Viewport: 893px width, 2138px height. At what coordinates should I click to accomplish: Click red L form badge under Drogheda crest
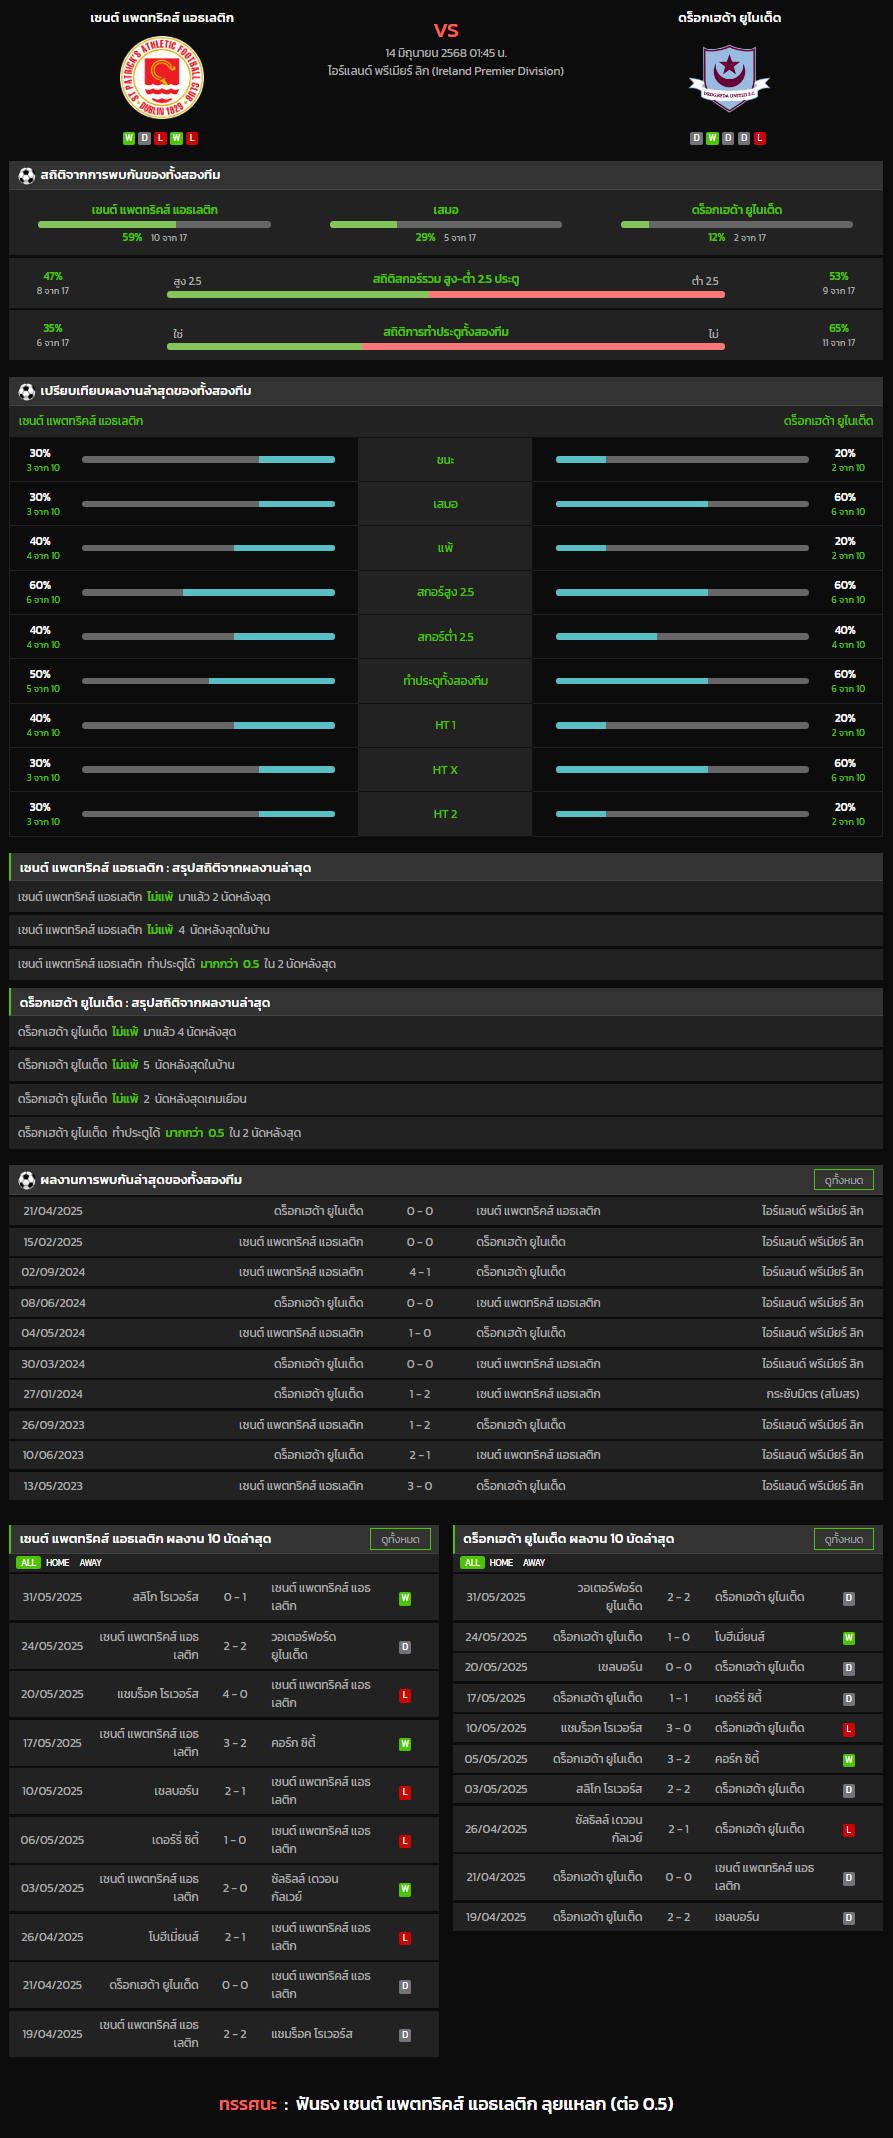[760, 138]
